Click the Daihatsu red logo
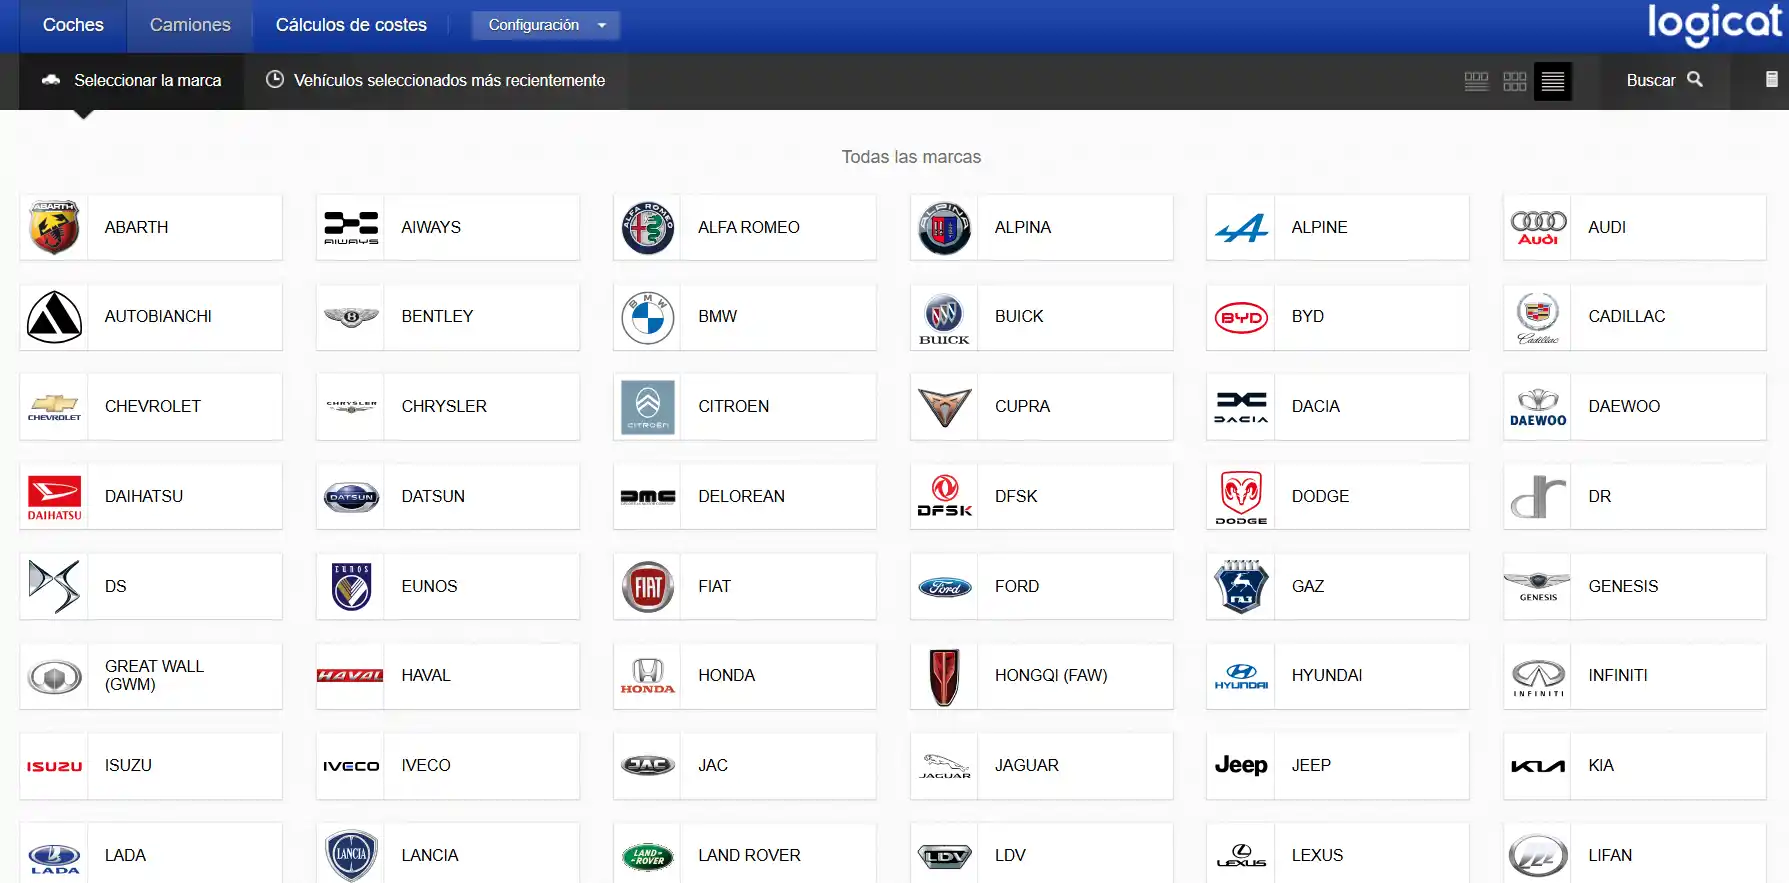1789x883 pixels. [x=54, y=497]
